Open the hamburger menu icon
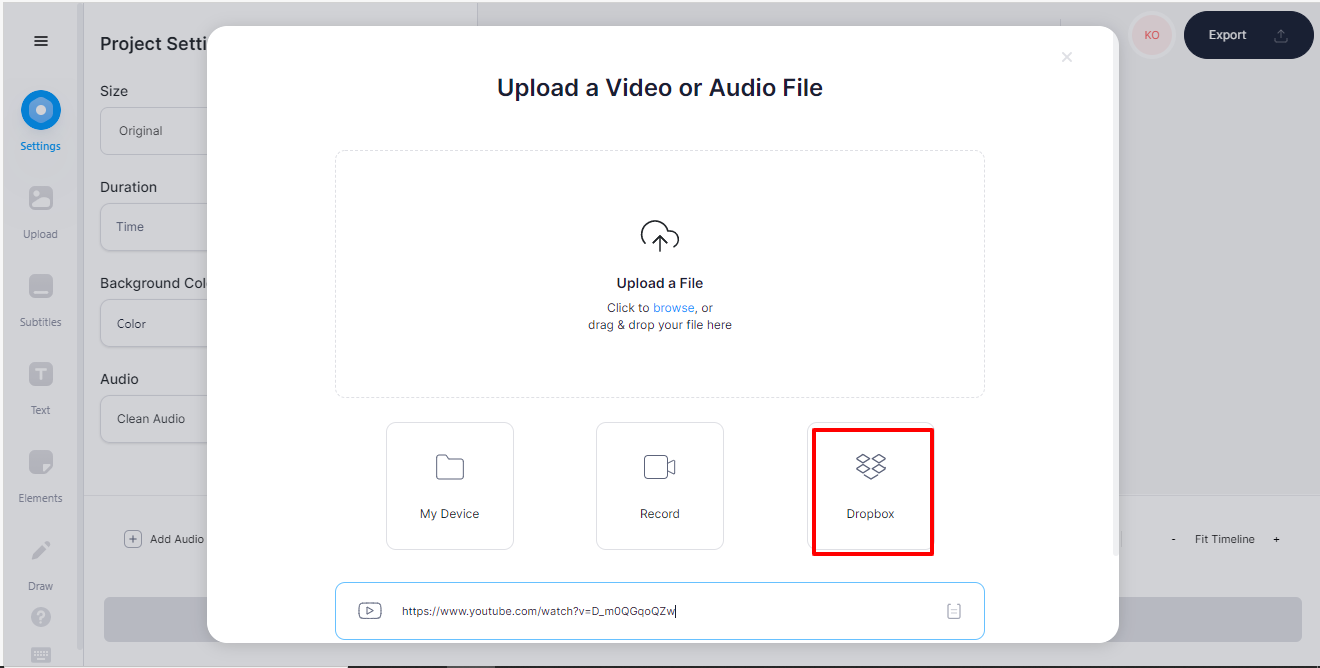 41,41
